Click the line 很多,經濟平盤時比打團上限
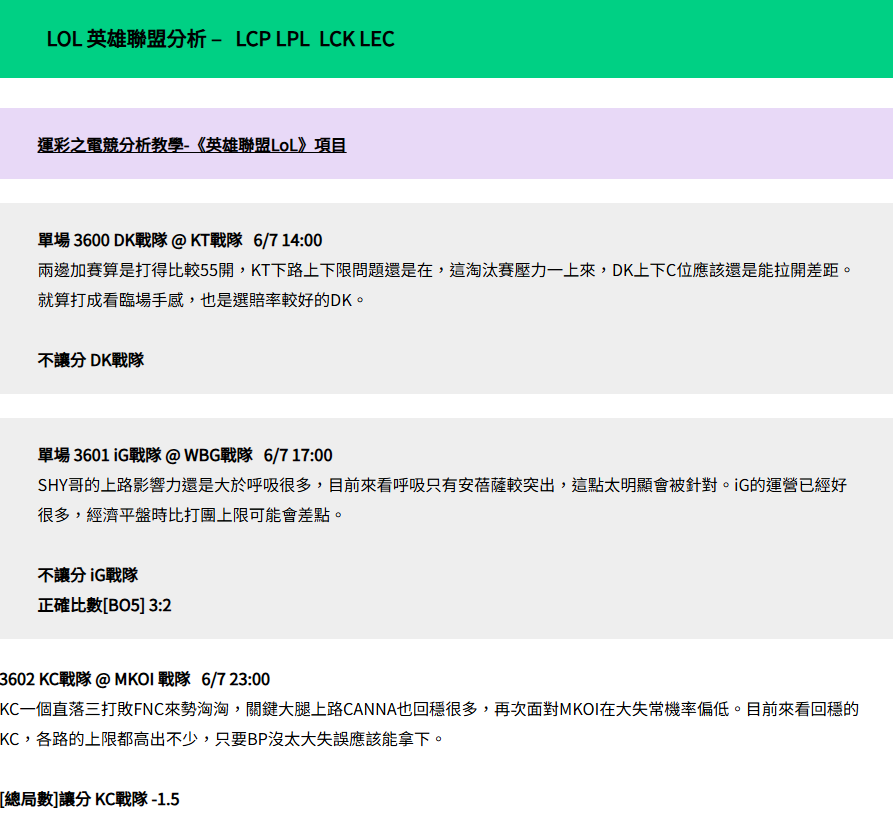 pyautogui.click(x=191, y=515)
